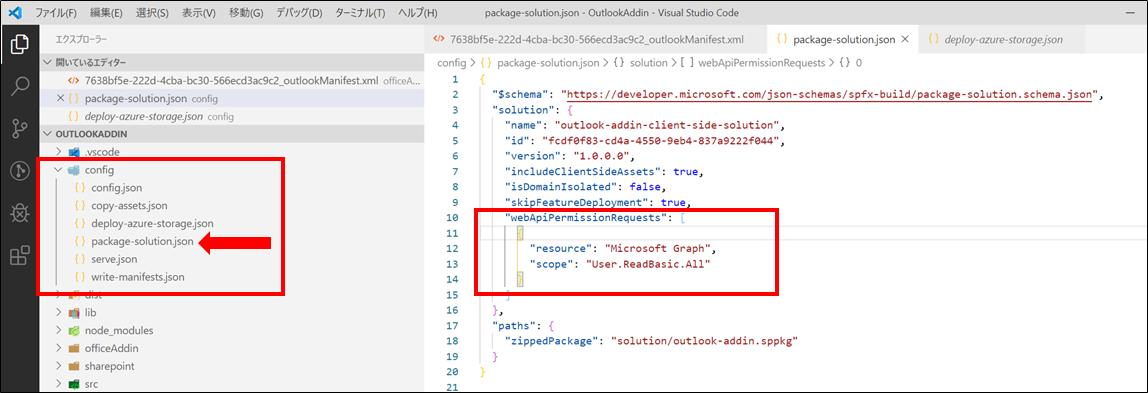Open the bug-shaped Run and Debug icon
This screenshot has width=1148, height=393.
pyautogui.click(x=20, y=214)
